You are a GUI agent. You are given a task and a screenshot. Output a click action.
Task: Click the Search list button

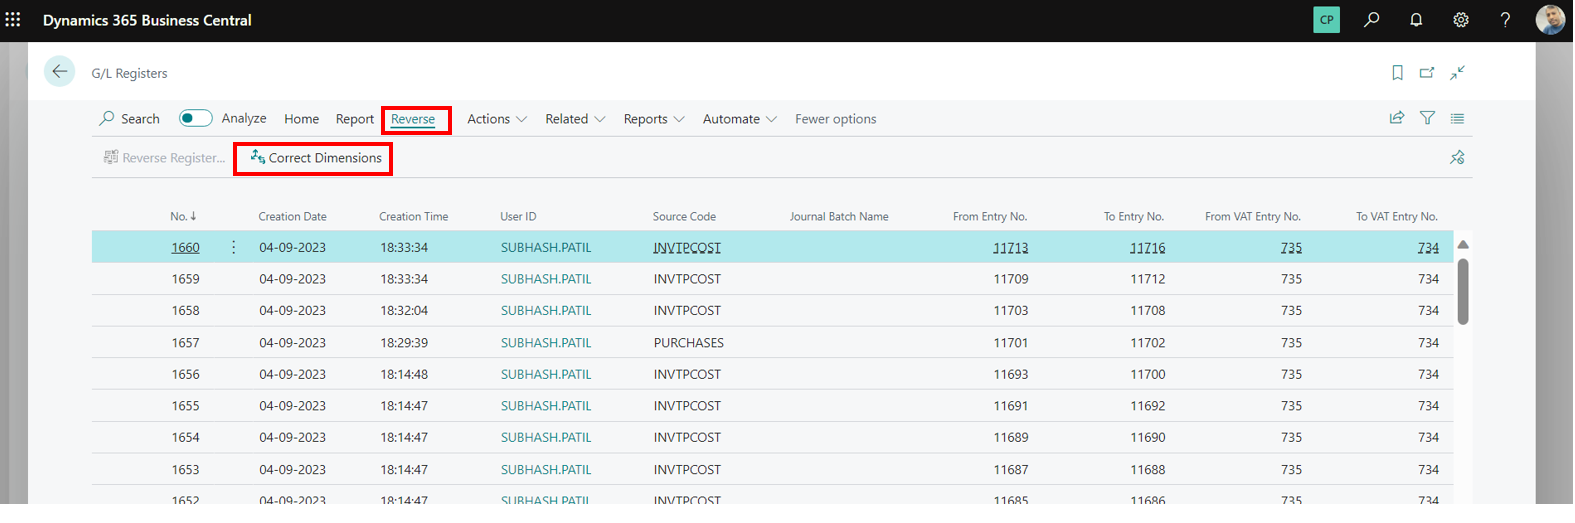(129, 118)
